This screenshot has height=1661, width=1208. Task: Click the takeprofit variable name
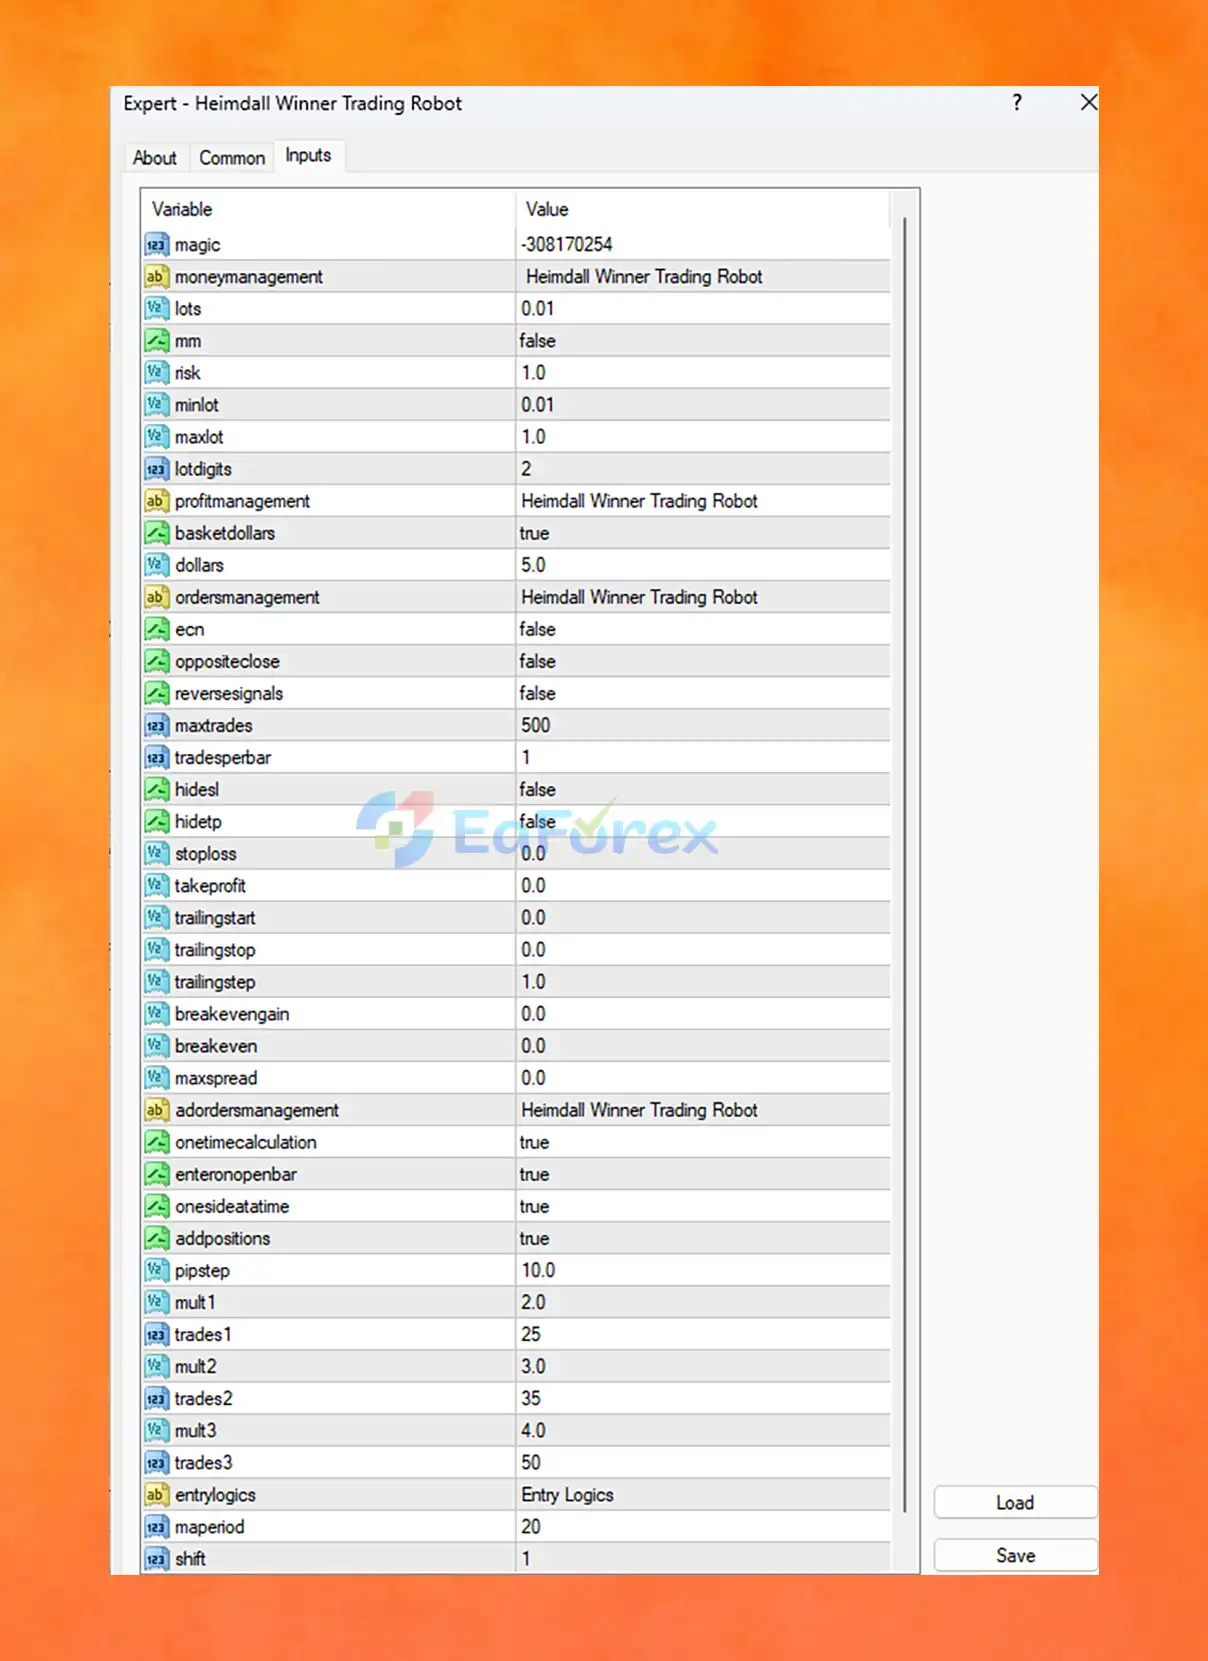click(x=210, y=886)
